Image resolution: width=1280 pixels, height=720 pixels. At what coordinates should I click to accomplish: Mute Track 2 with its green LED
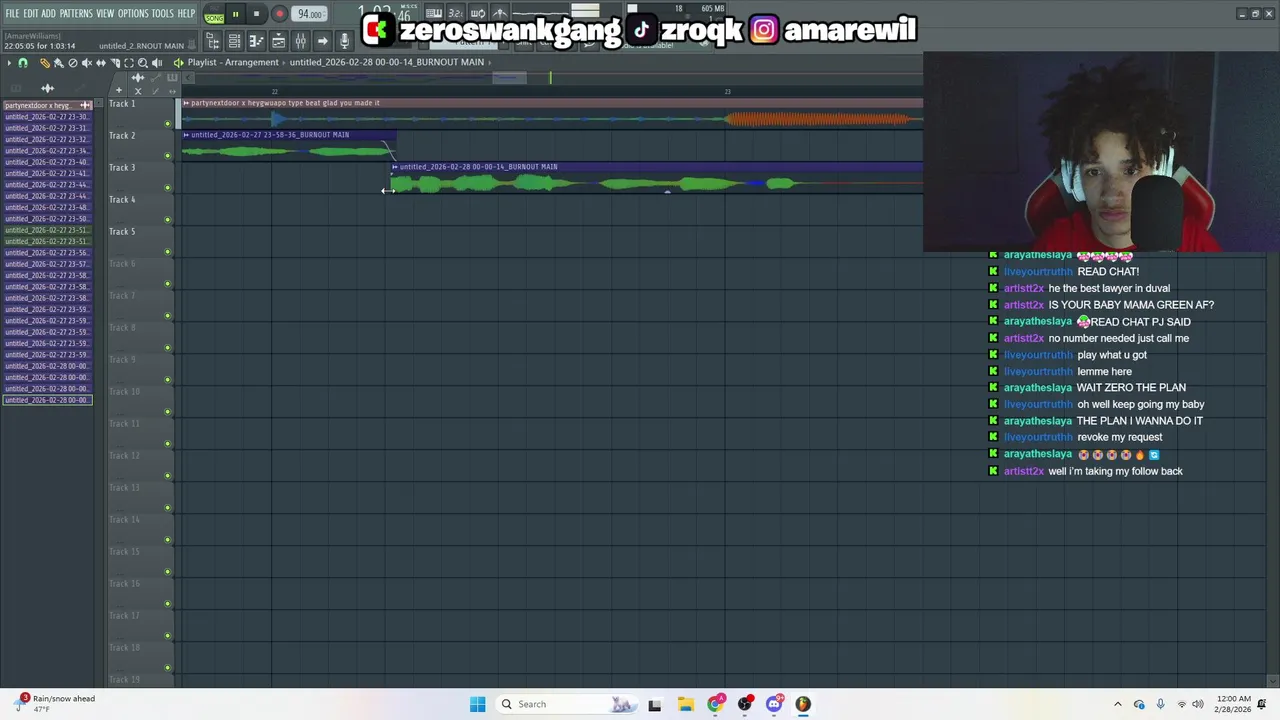pos(168,156)
